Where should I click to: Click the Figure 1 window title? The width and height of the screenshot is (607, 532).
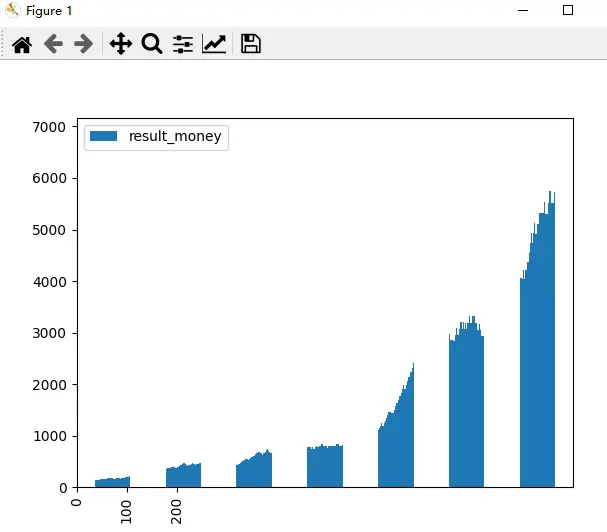48,10
